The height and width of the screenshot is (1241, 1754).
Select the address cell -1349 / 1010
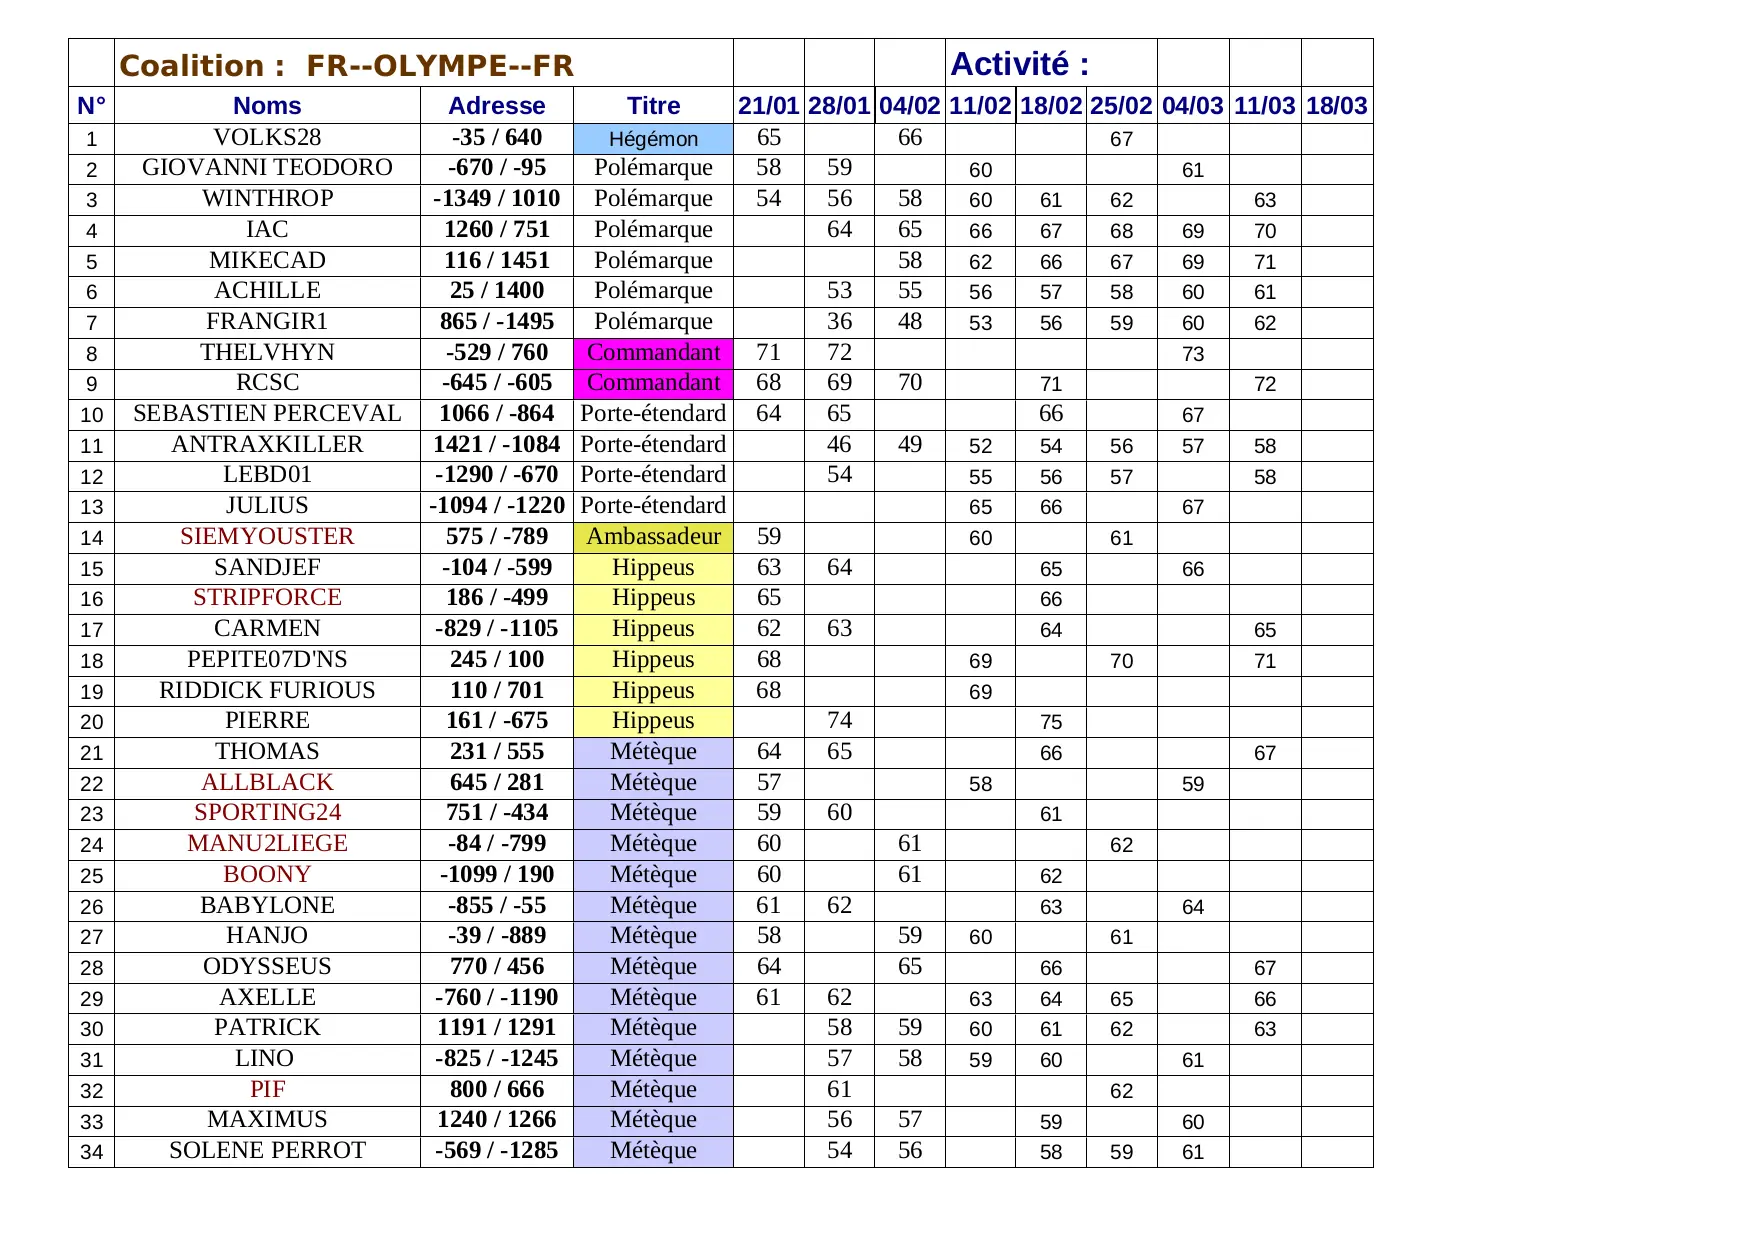pos(496,199)
